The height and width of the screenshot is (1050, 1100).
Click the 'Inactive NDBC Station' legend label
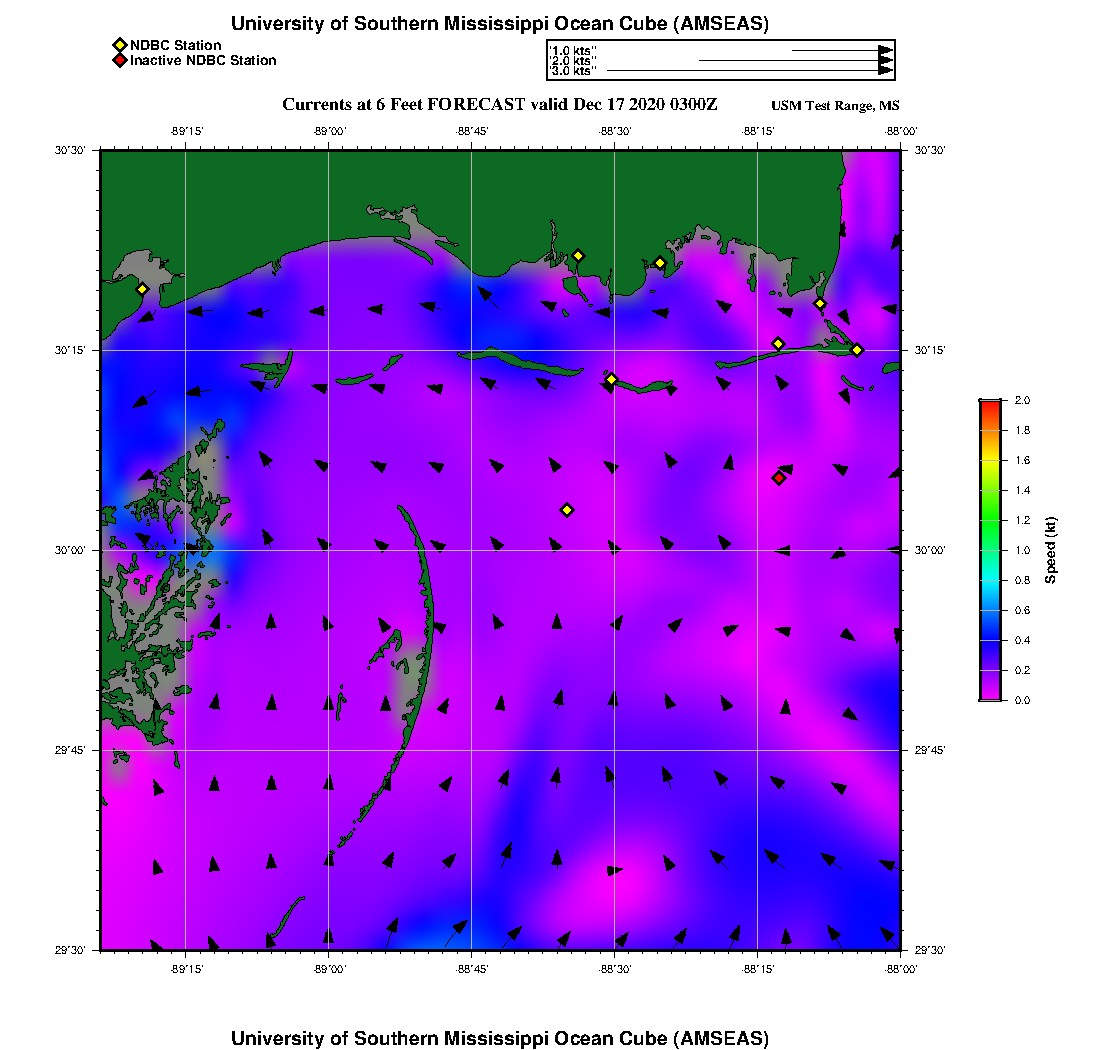point(203,61)
